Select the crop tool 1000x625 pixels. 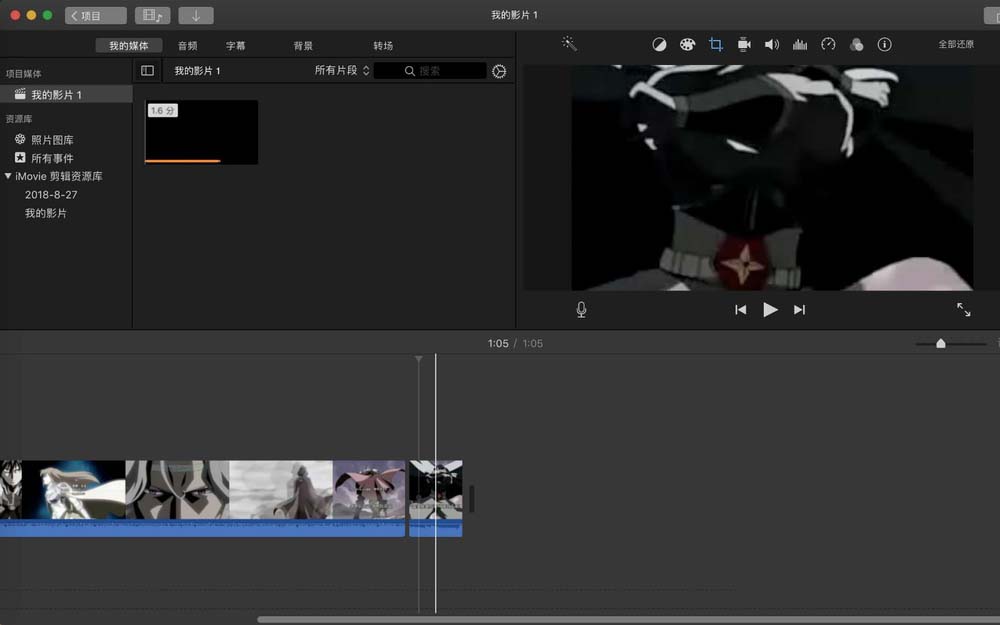pos(715,44)
